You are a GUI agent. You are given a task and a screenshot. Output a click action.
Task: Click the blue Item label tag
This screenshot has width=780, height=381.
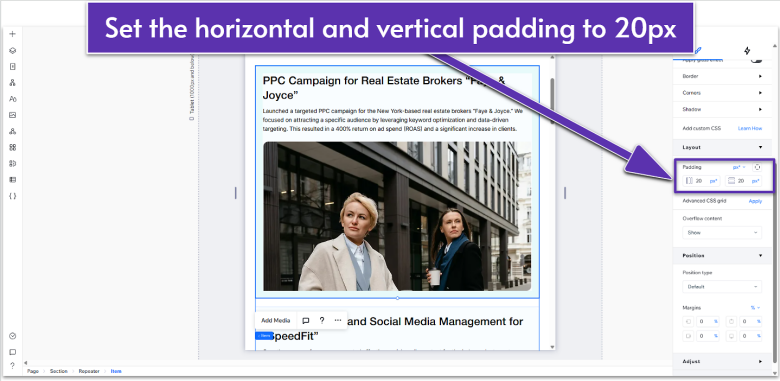coord(264,336)
